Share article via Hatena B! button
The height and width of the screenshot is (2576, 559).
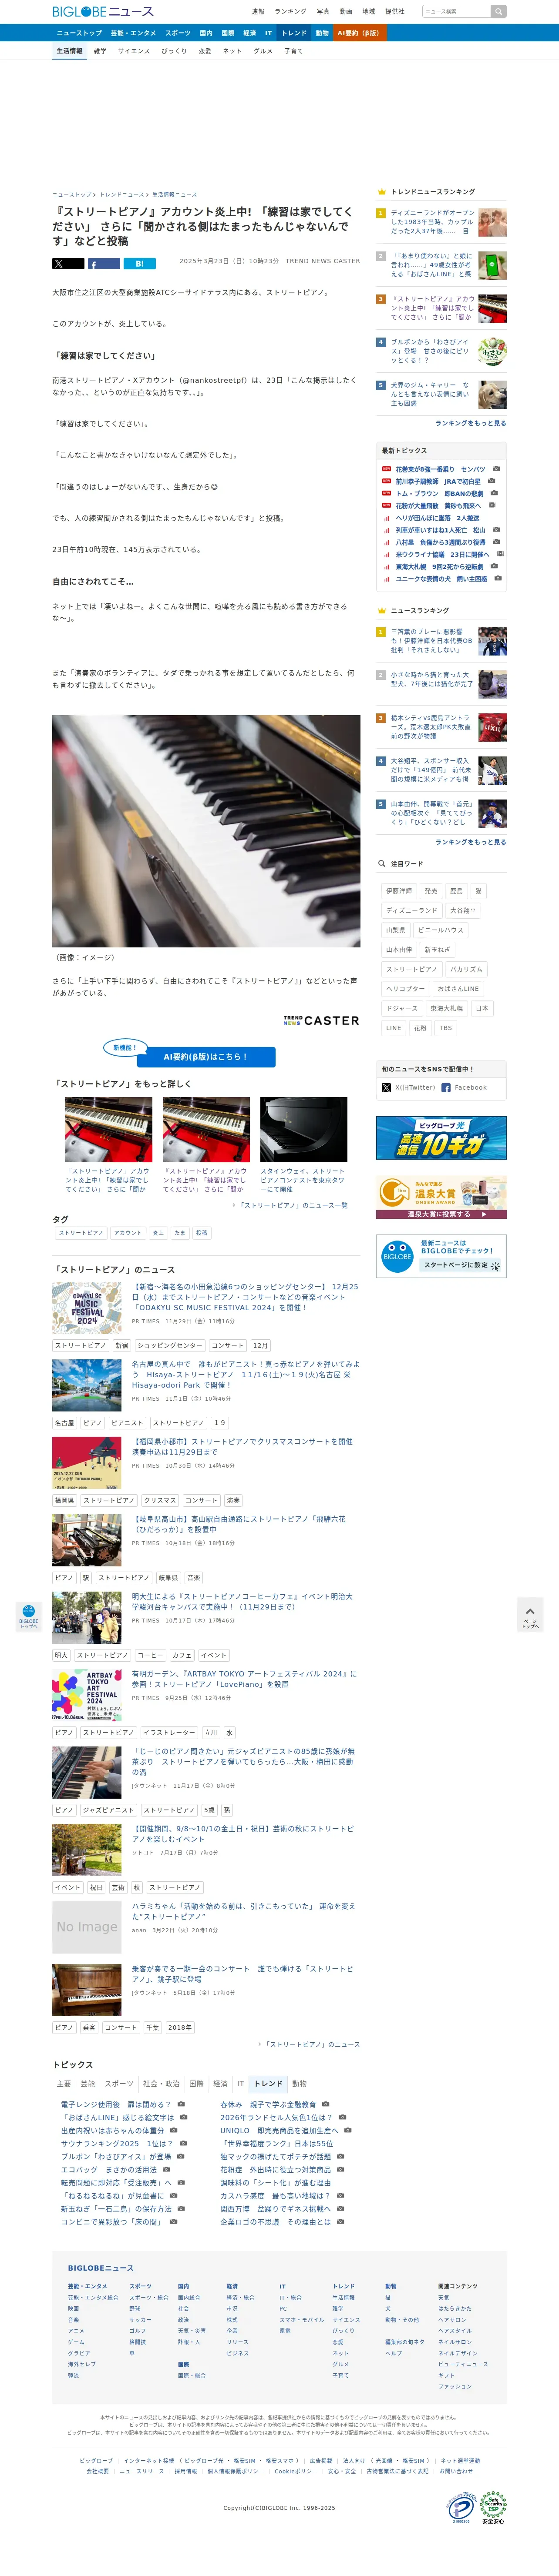(x=140, y=264)
